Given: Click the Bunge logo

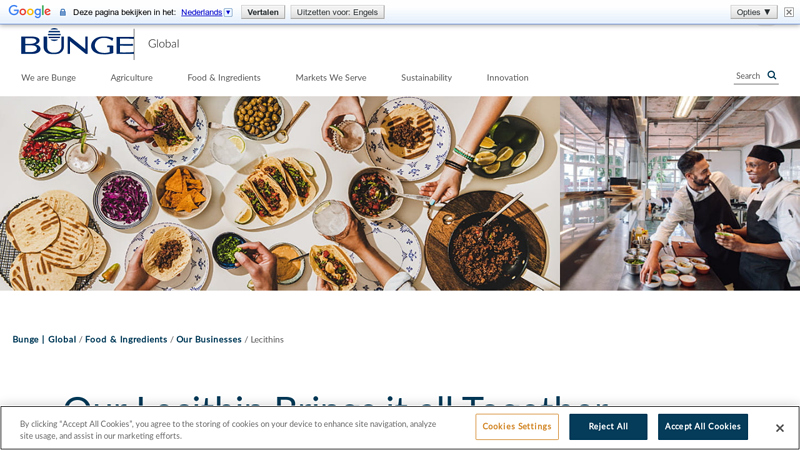Looking at the screenshot, I should pyautogui.click(x=77, y=43).
